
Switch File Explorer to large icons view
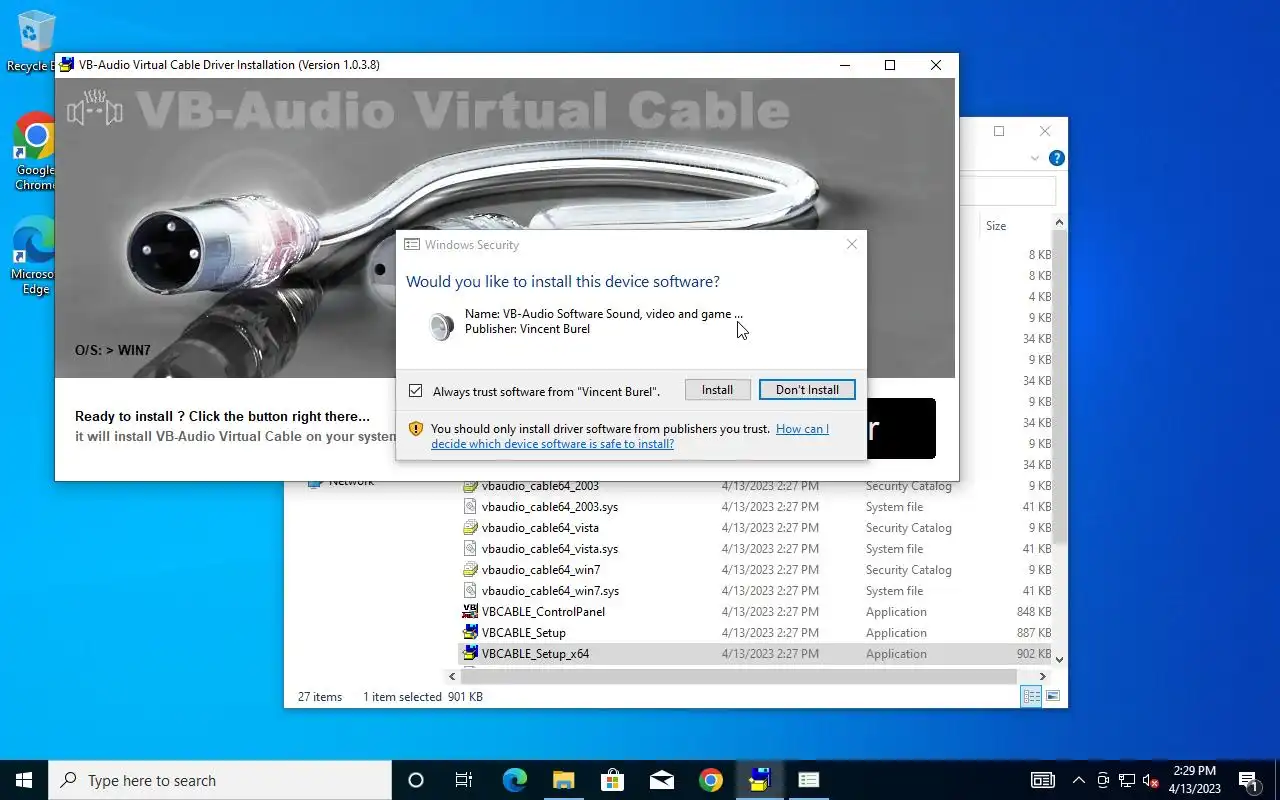(1052, 696)
